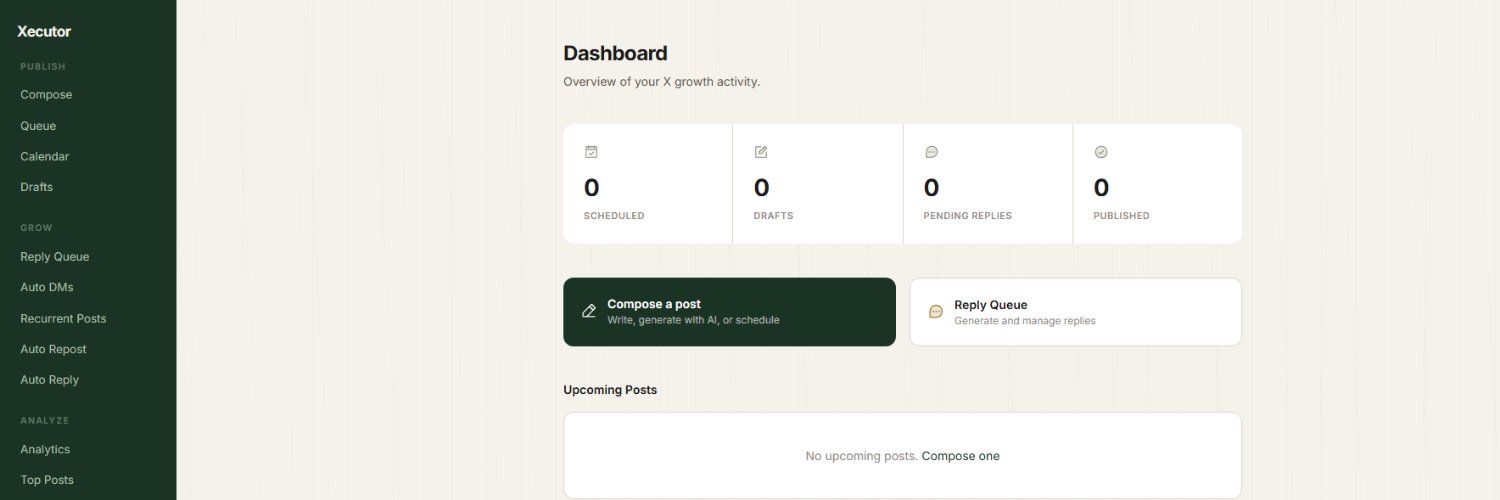Click the pen icon on Compose a post
The width and height of the screenshot is (1500, 500).
589,311
